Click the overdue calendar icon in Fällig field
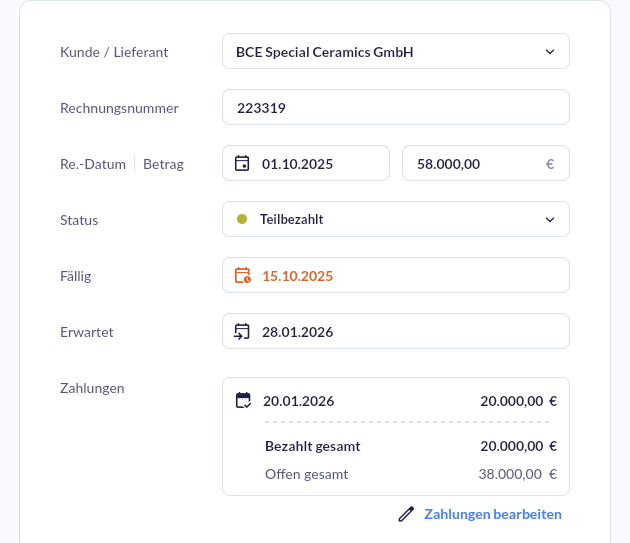The height and width of the screenshot is (543, 630). click(242, 275)
